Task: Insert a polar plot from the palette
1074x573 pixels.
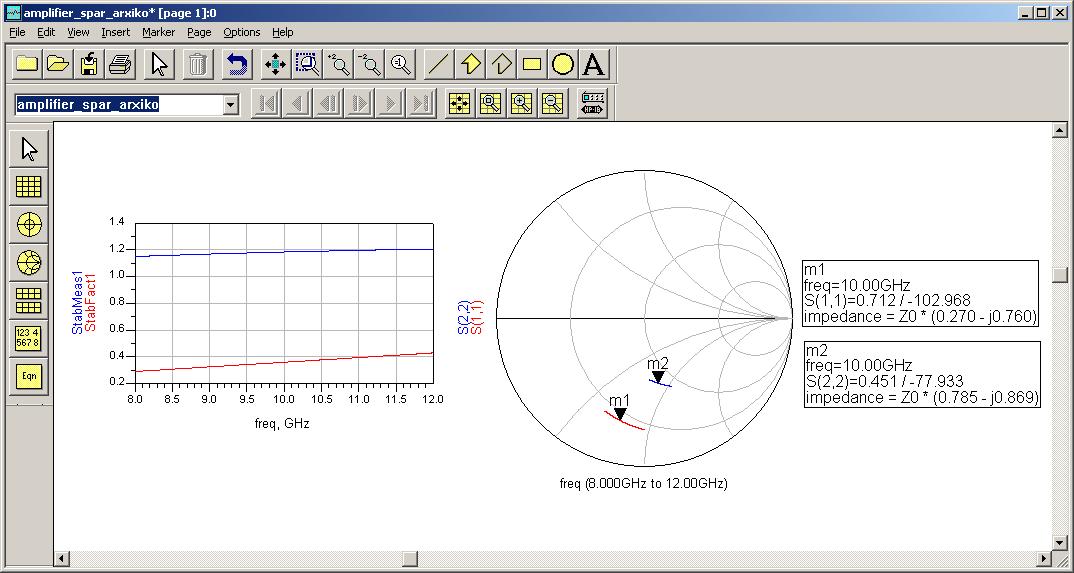Action: 29,225
